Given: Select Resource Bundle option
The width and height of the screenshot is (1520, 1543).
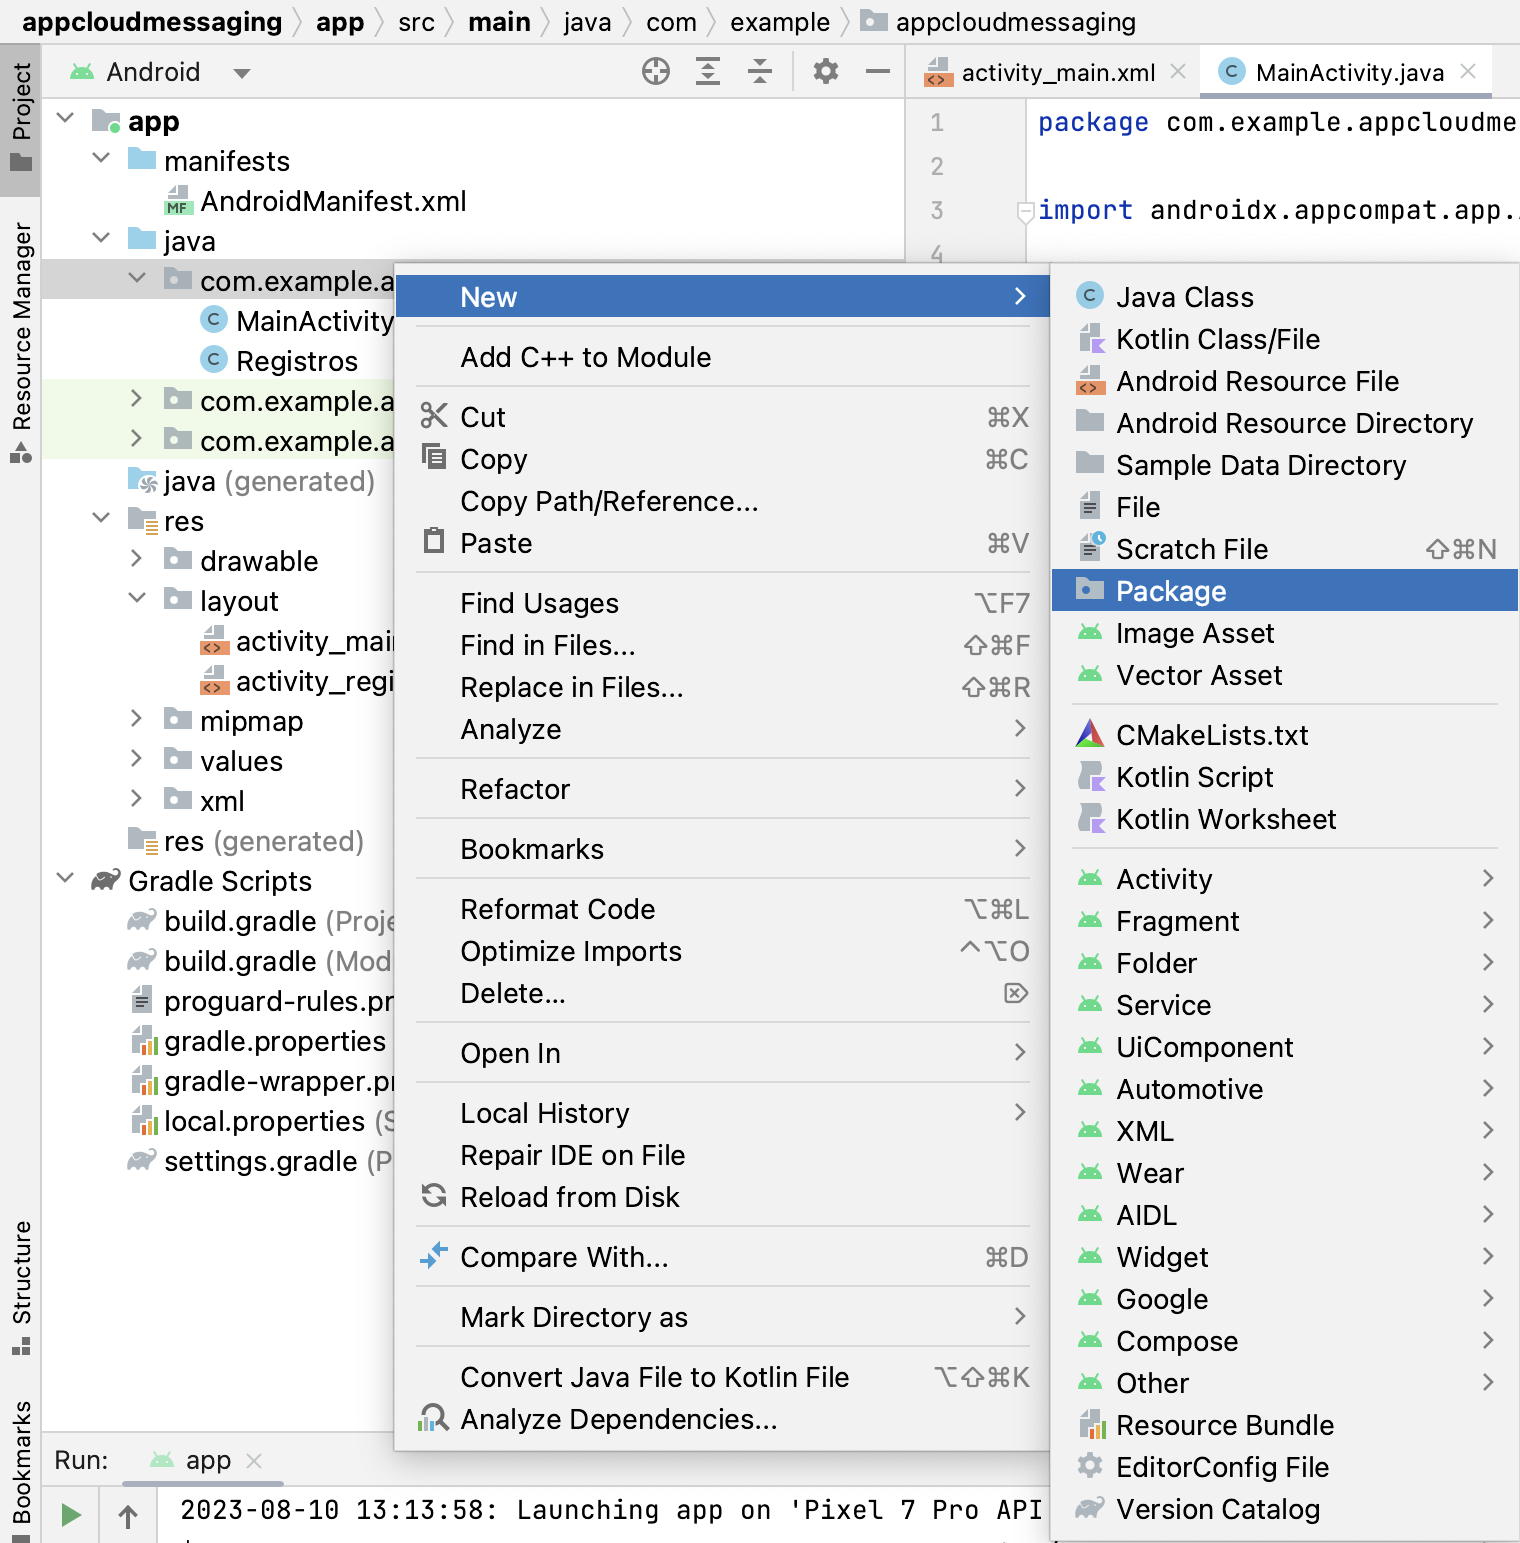Looking at the screenshot, I should pos(1285,1425).
